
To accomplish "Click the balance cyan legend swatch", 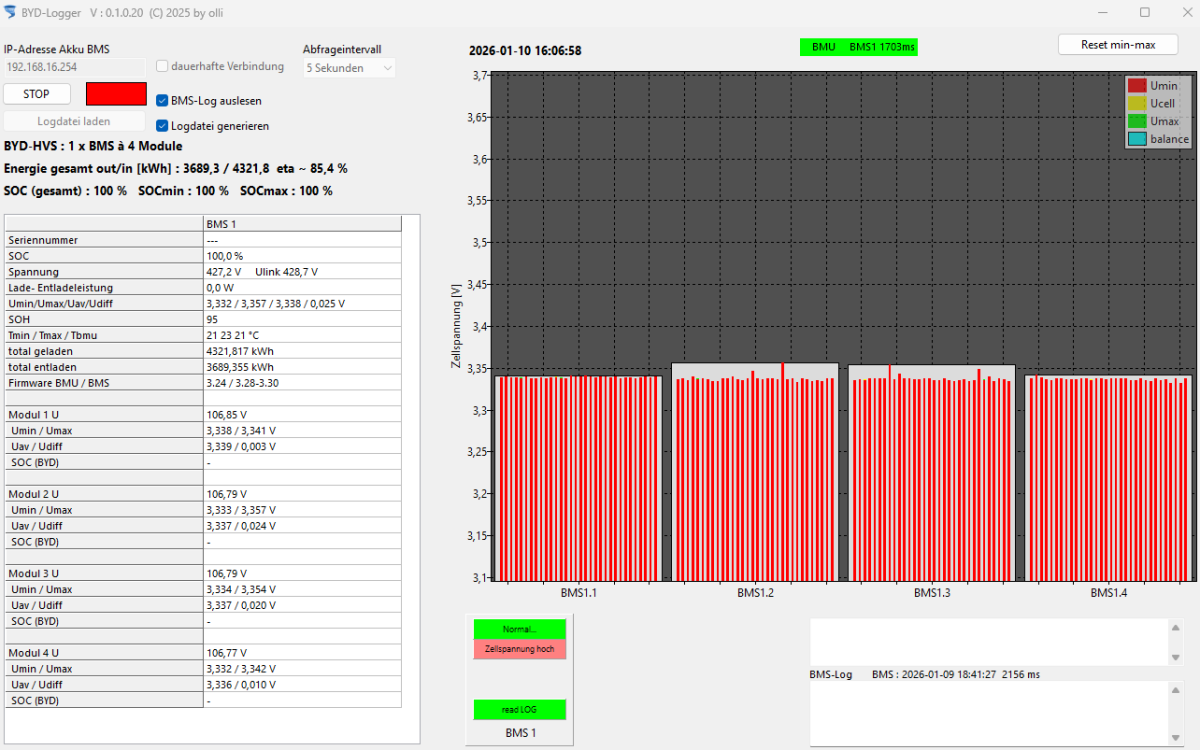I will click(x=1136, y=140).
